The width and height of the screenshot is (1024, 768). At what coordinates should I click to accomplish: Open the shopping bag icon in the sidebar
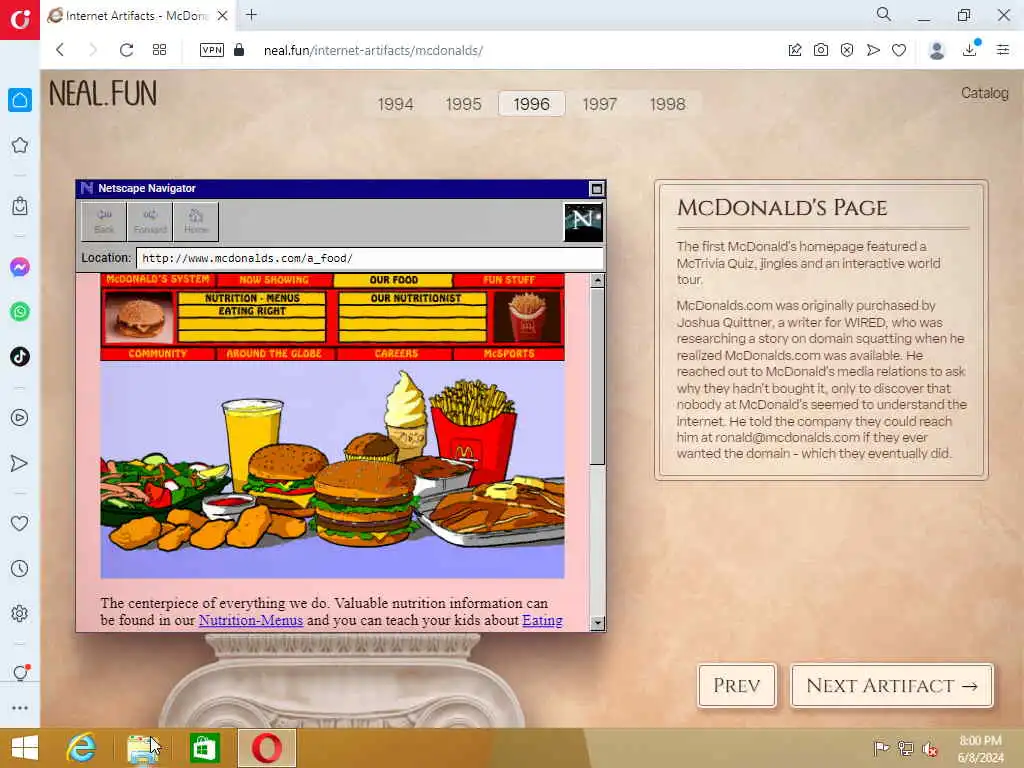click(x=20, y=206)
